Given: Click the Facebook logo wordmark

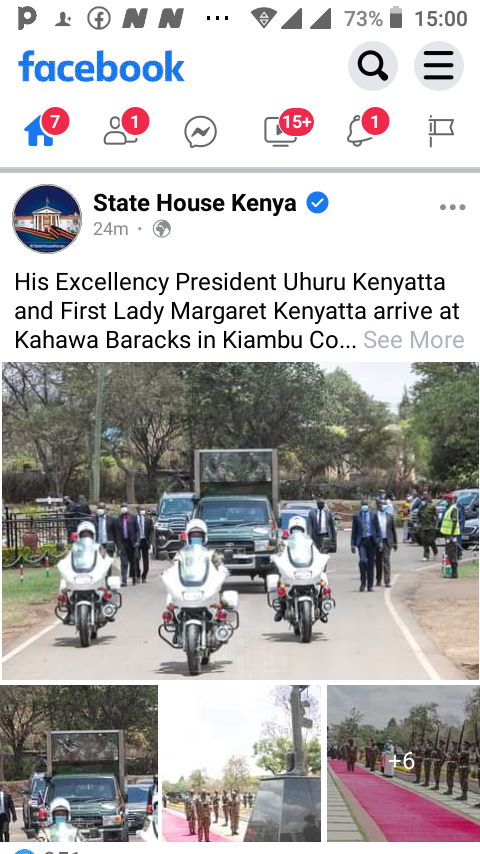Looking at the screenshot, I should click(101, 67).
